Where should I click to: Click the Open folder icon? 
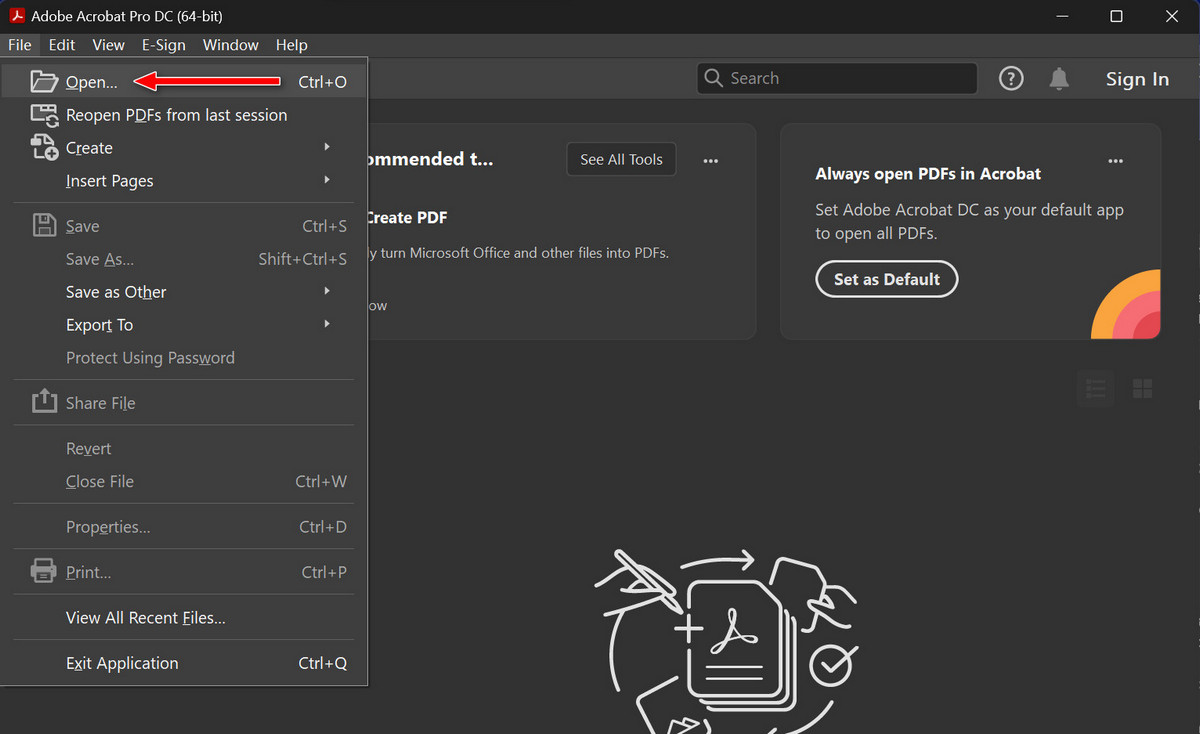tap(44, 81)
